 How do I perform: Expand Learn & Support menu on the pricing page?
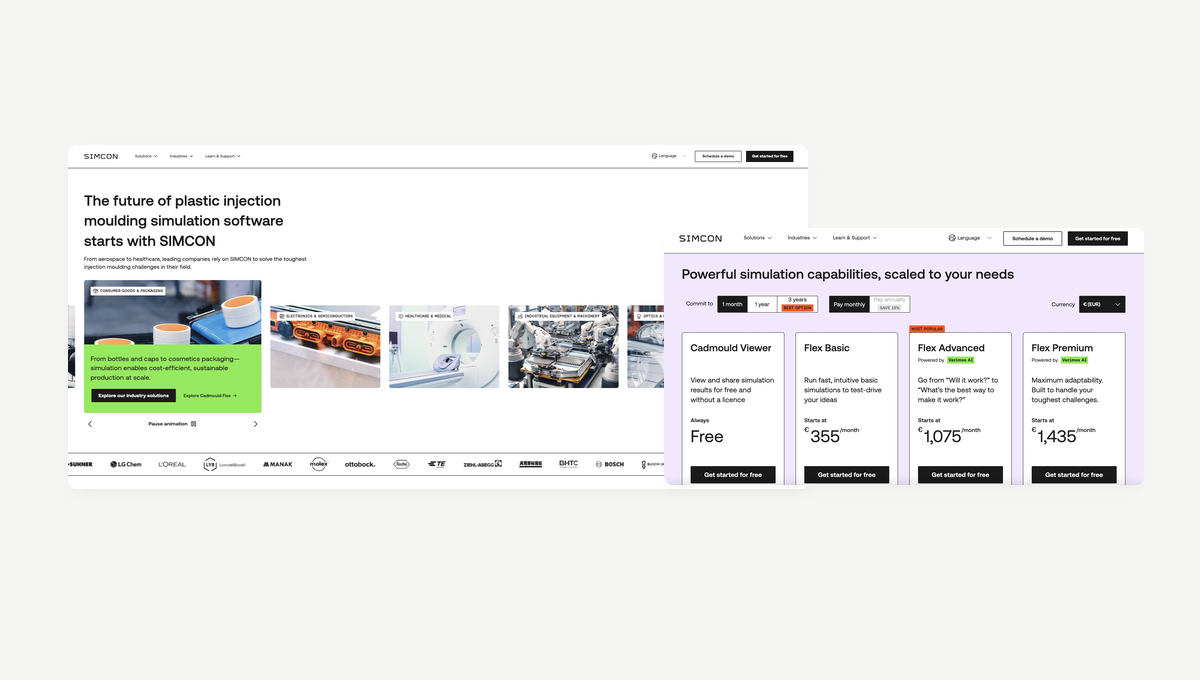point(855,238)
